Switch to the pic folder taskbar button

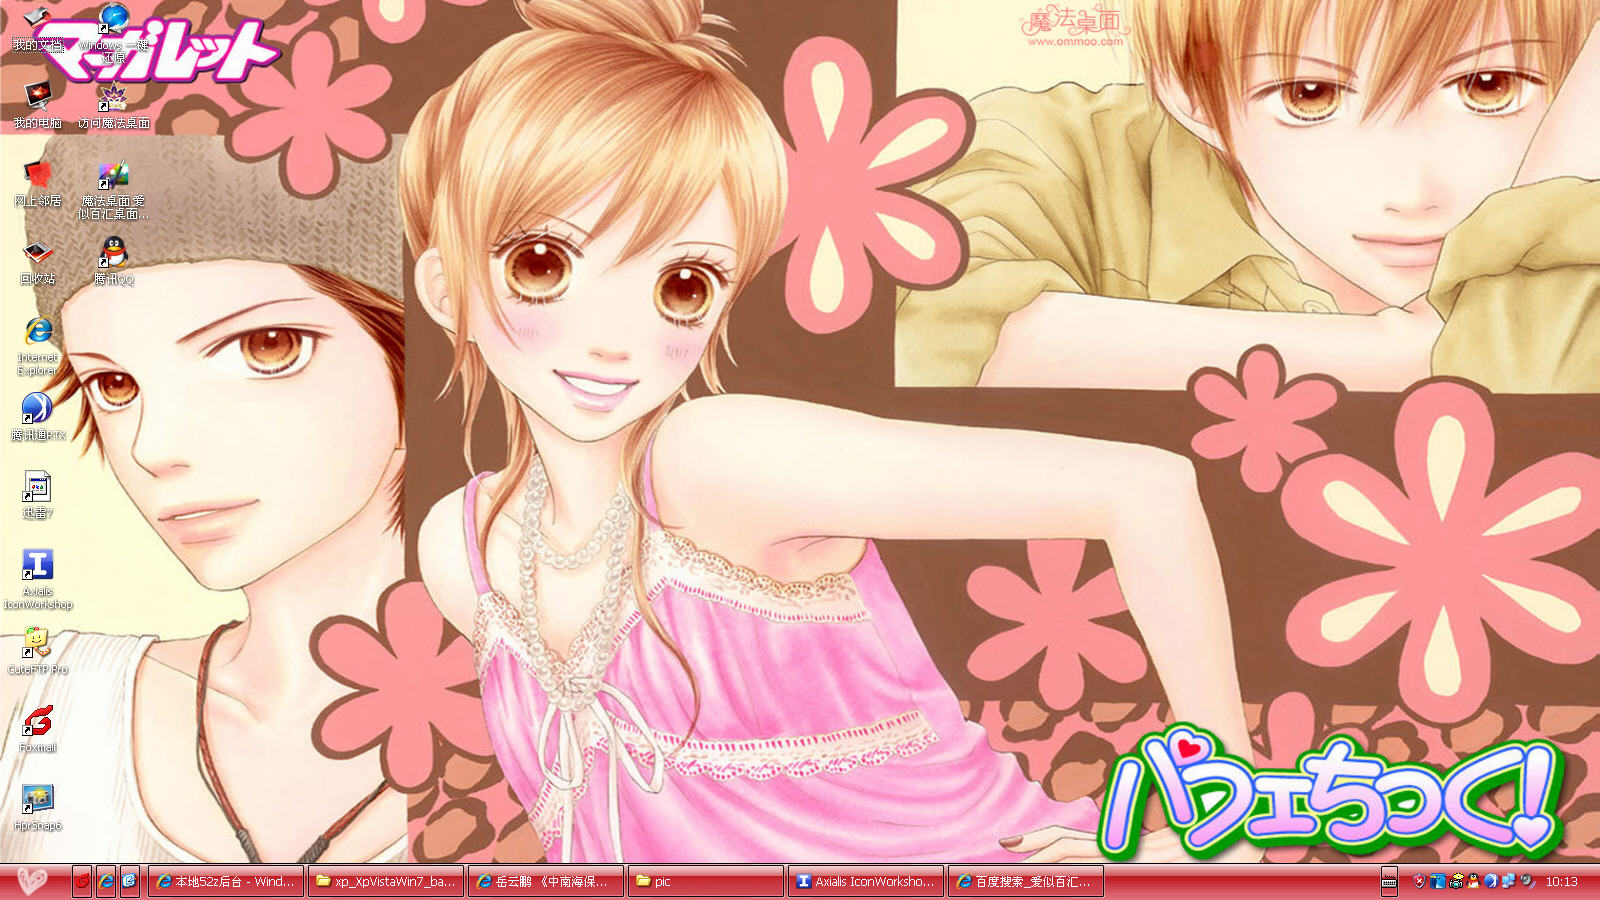(706, 881)
